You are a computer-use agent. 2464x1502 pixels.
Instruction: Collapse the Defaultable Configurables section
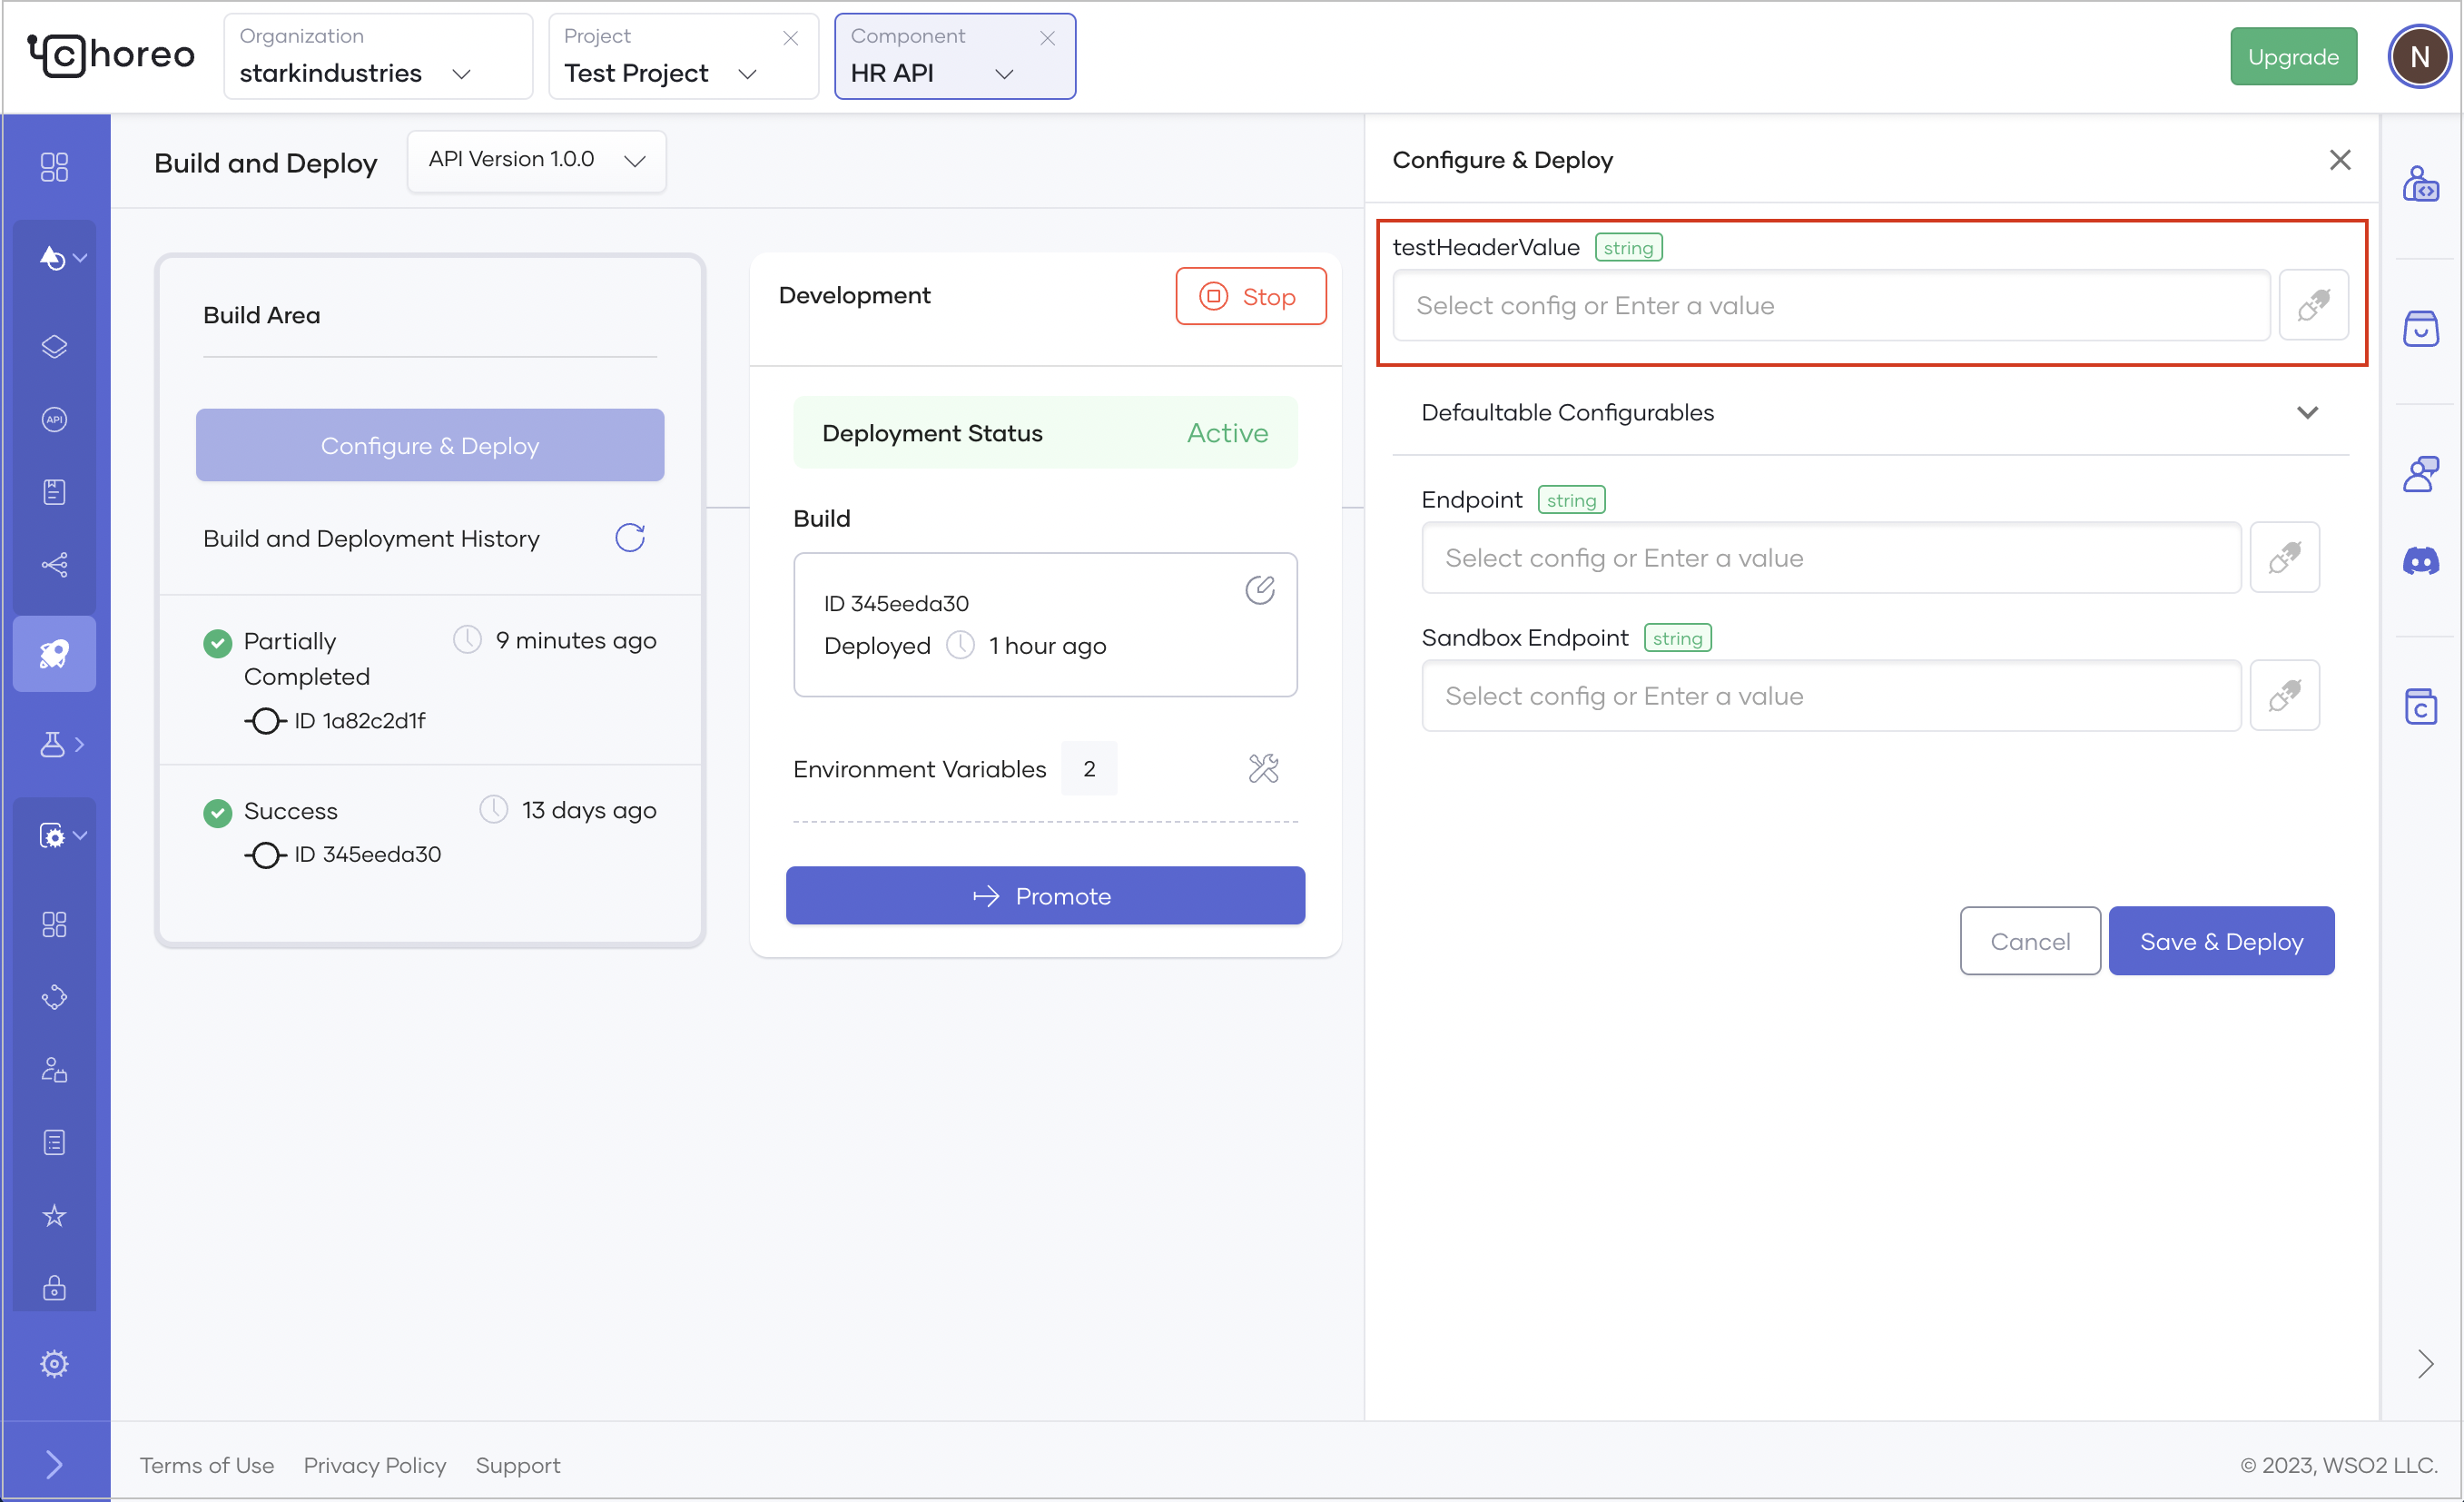pos(2307,412)
